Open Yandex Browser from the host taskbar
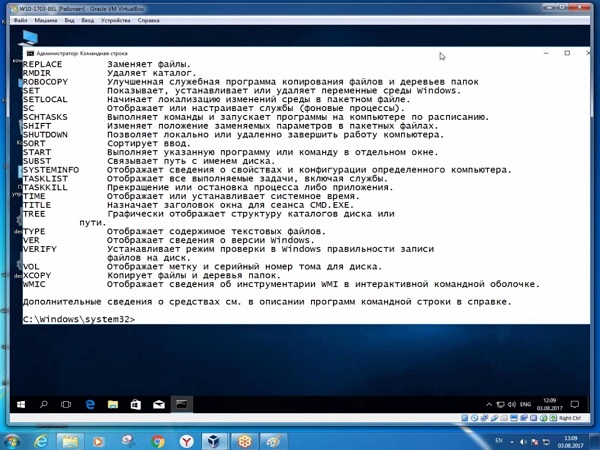Viewport: 600px width, 450px height. 187,440
